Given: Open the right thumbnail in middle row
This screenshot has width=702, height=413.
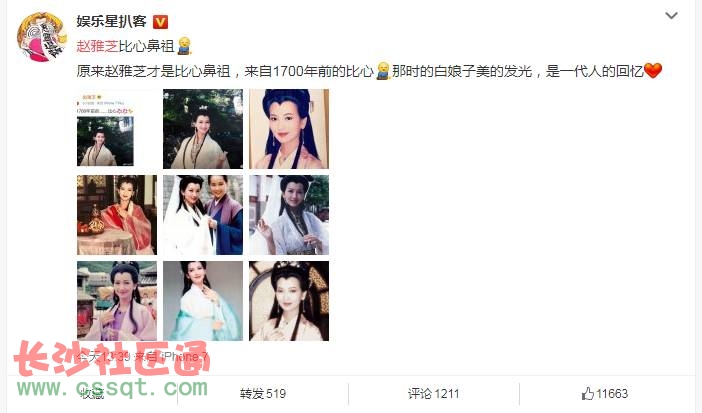Looking at the screenshot, I should [289, 215].
